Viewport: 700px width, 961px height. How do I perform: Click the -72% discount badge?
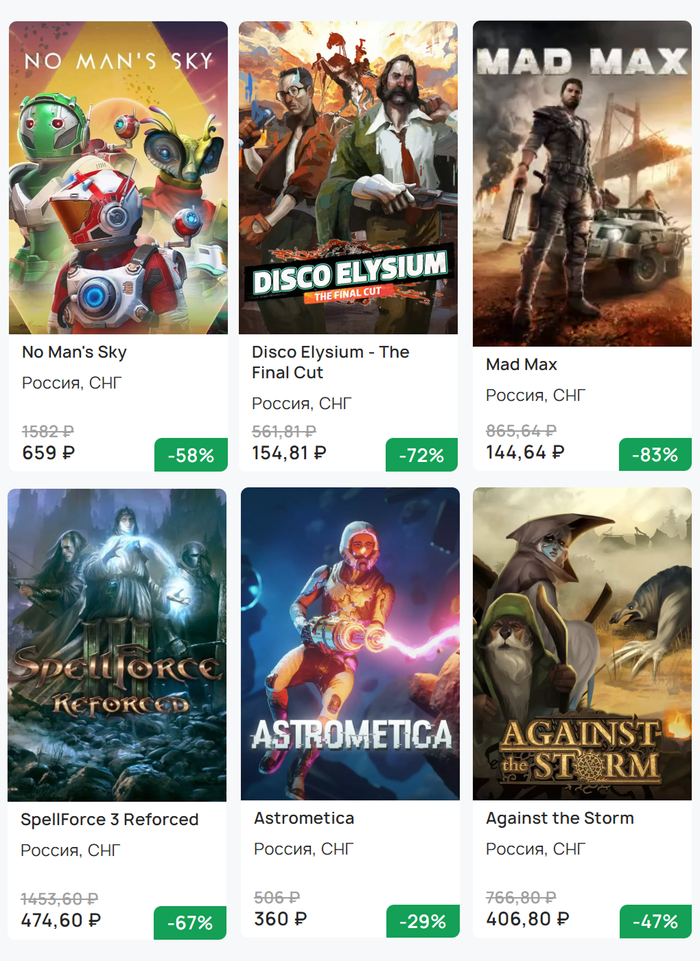(421, 455)
